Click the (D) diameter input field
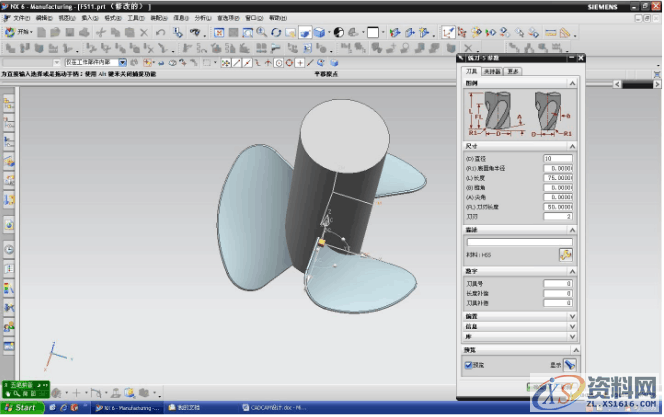Screen dimensions: 664x417 [x=556, y=159]
